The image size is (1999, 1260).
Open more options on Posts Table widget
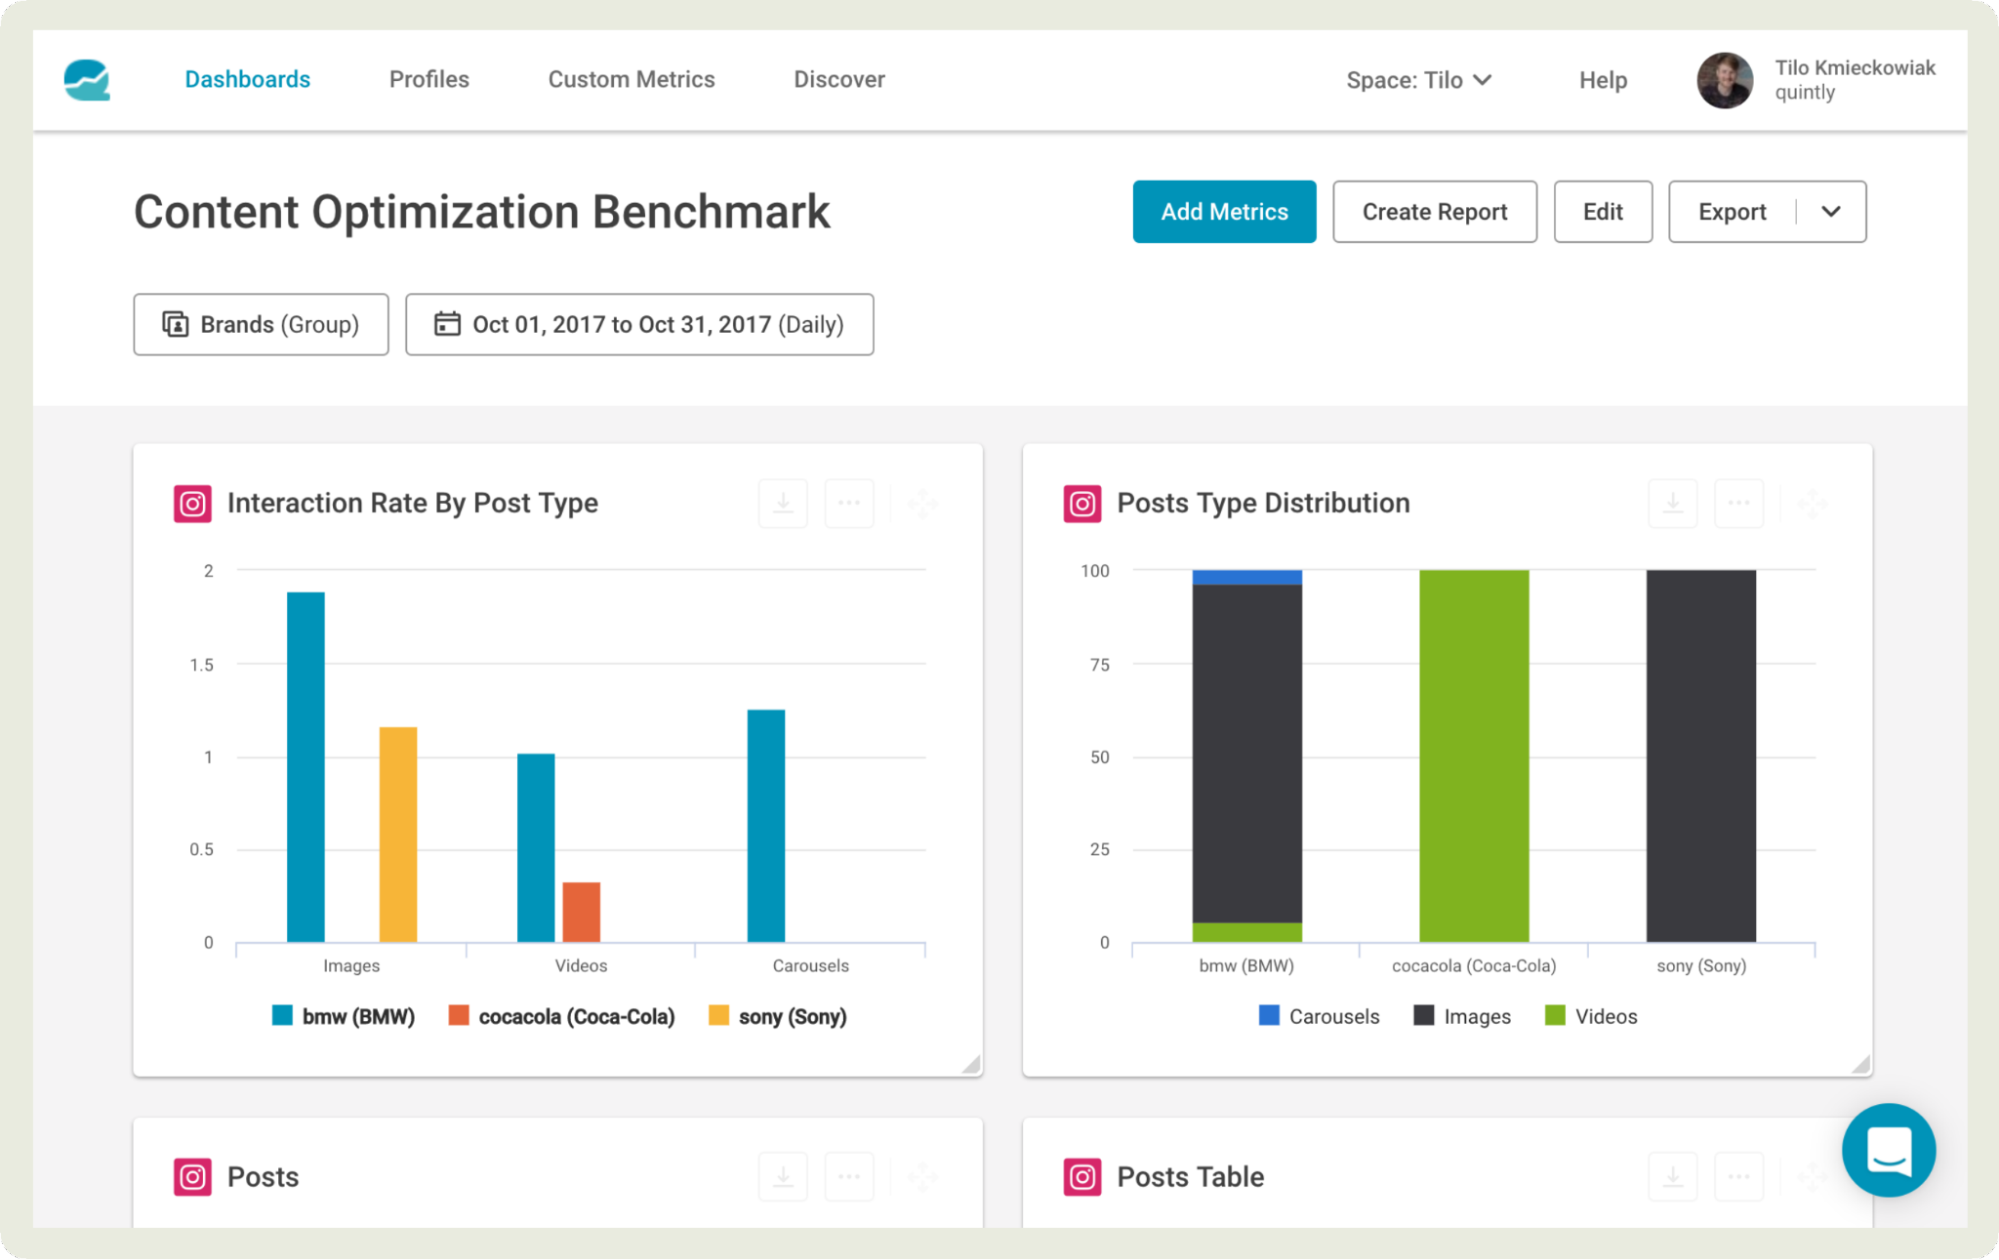[1739, 1177]
